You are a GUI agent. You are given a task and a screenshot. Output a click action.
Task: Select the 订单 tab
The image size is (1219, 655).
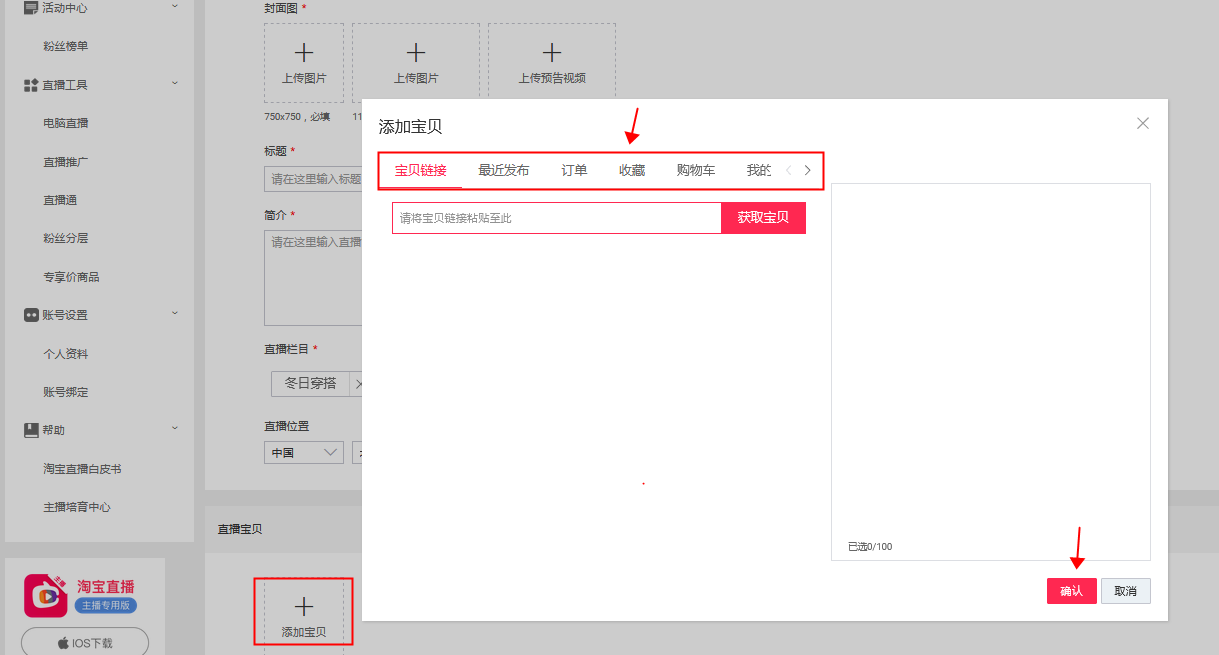(574, 170)
